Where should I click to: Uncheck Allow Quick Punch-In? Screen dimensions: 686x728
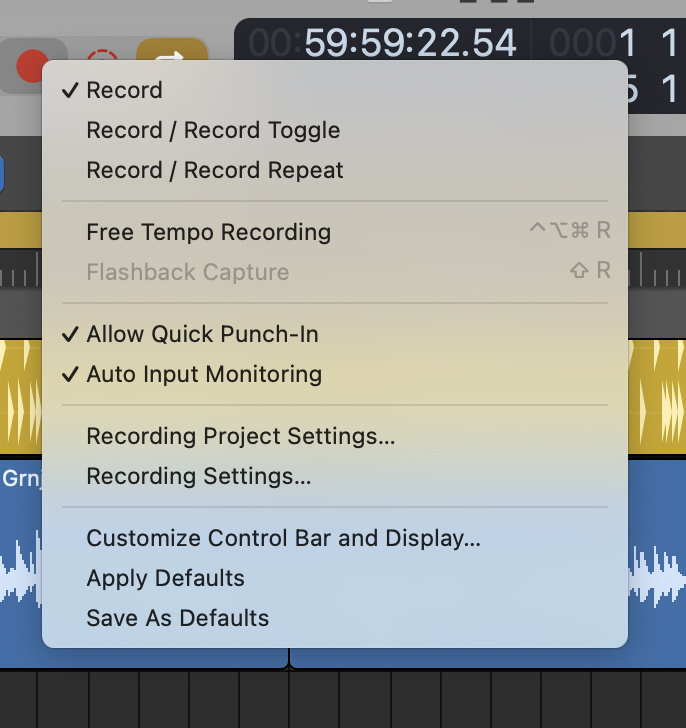click(202, 334)
